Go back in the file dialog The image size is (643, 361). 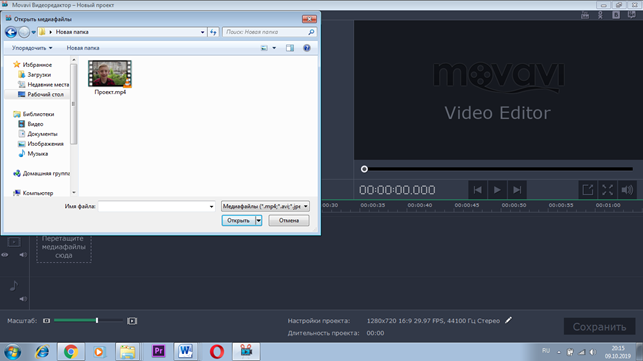click(11, 32)
